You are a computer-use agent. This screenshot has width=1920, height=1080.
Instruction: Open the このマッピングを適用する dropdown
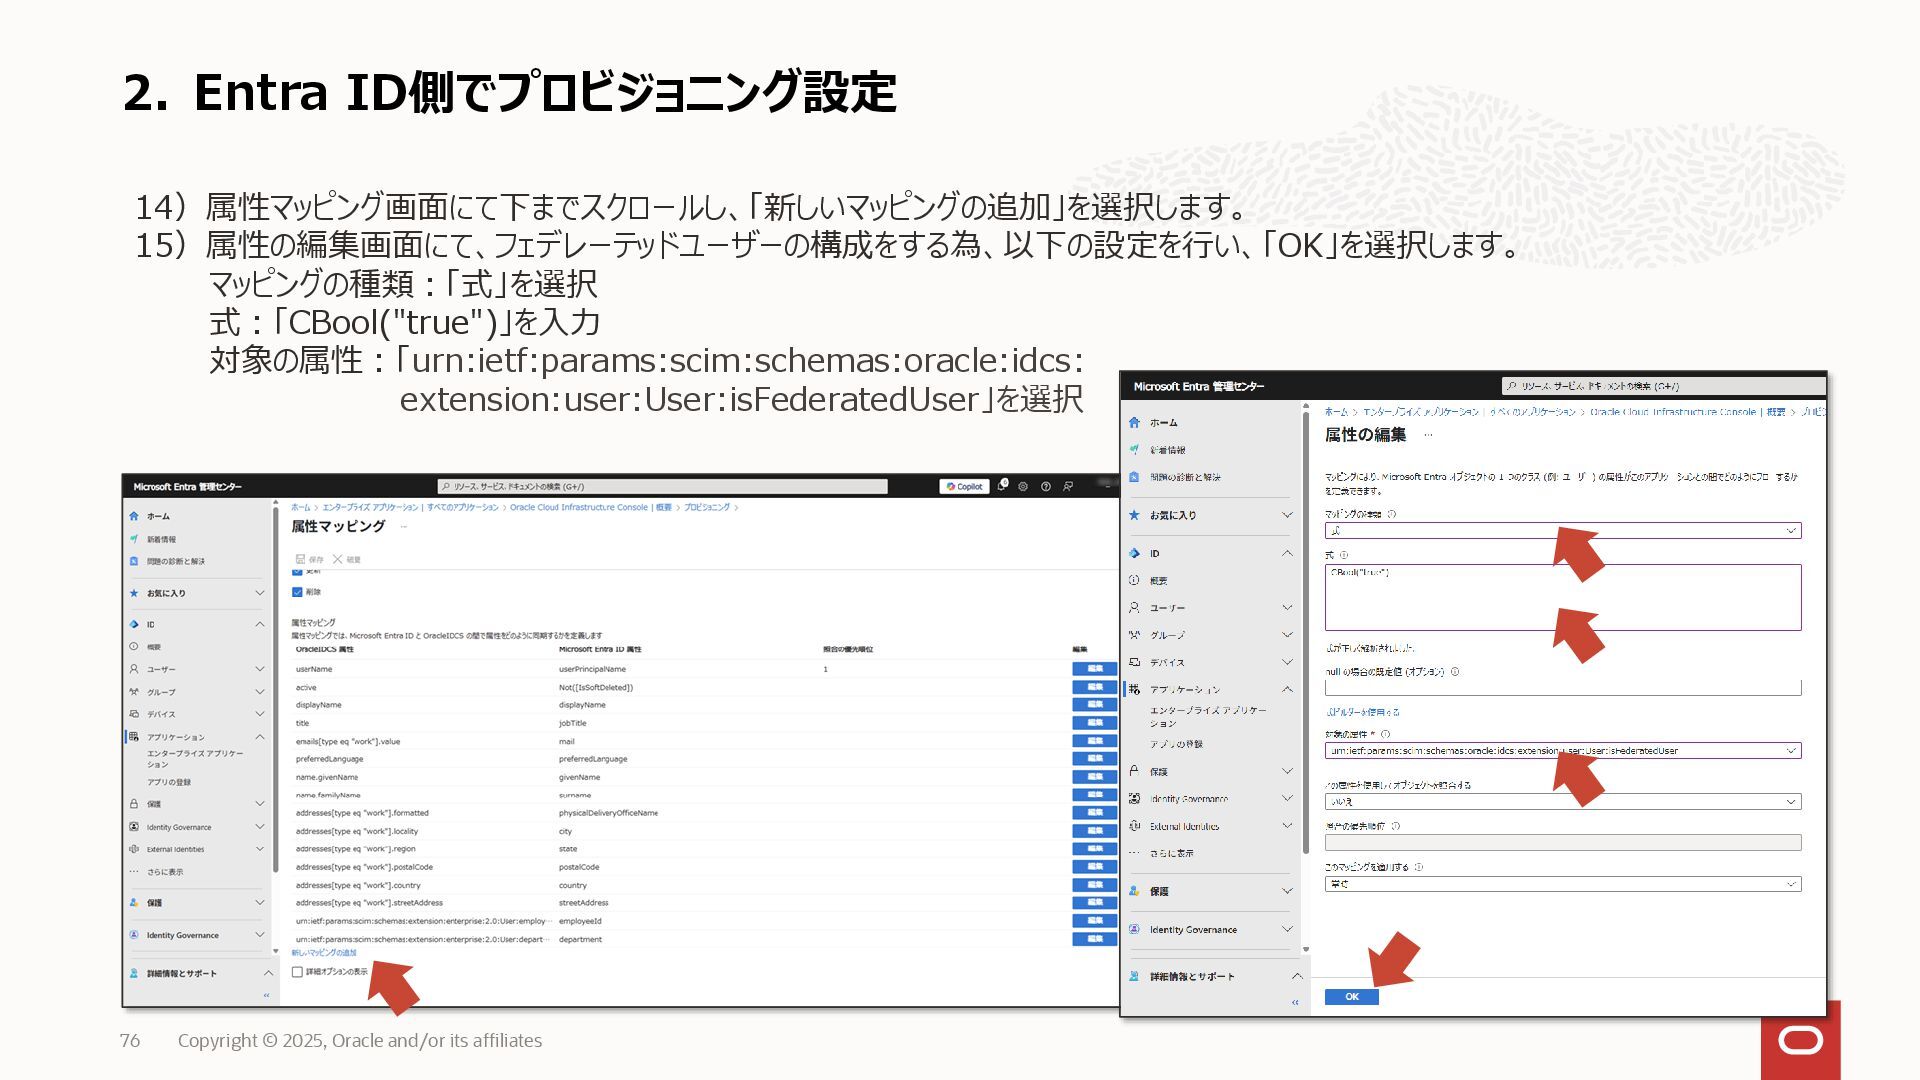click(x=1563, y=884)
